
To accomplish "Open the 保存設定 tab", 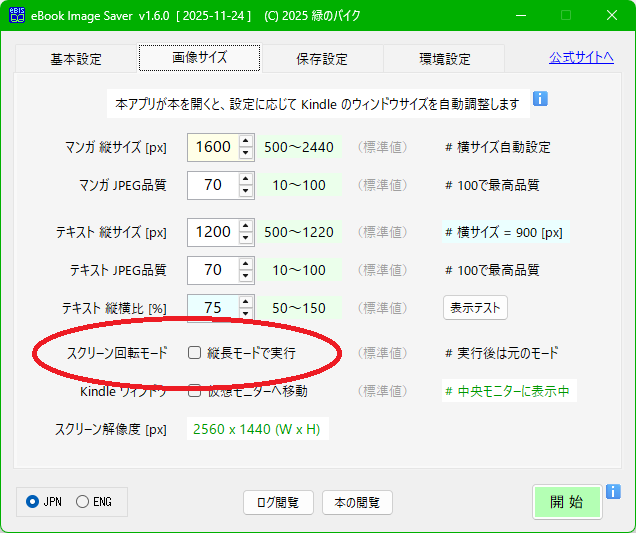I will click(322, 59).
